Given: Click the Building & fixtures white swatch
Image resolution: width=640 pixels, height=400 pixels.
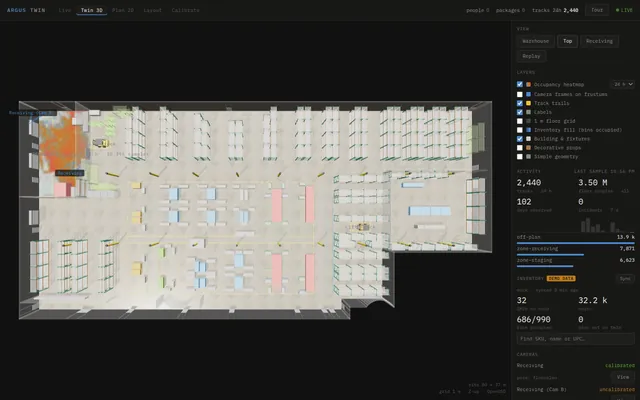Looking at the screenshot, I should (529, 139).
